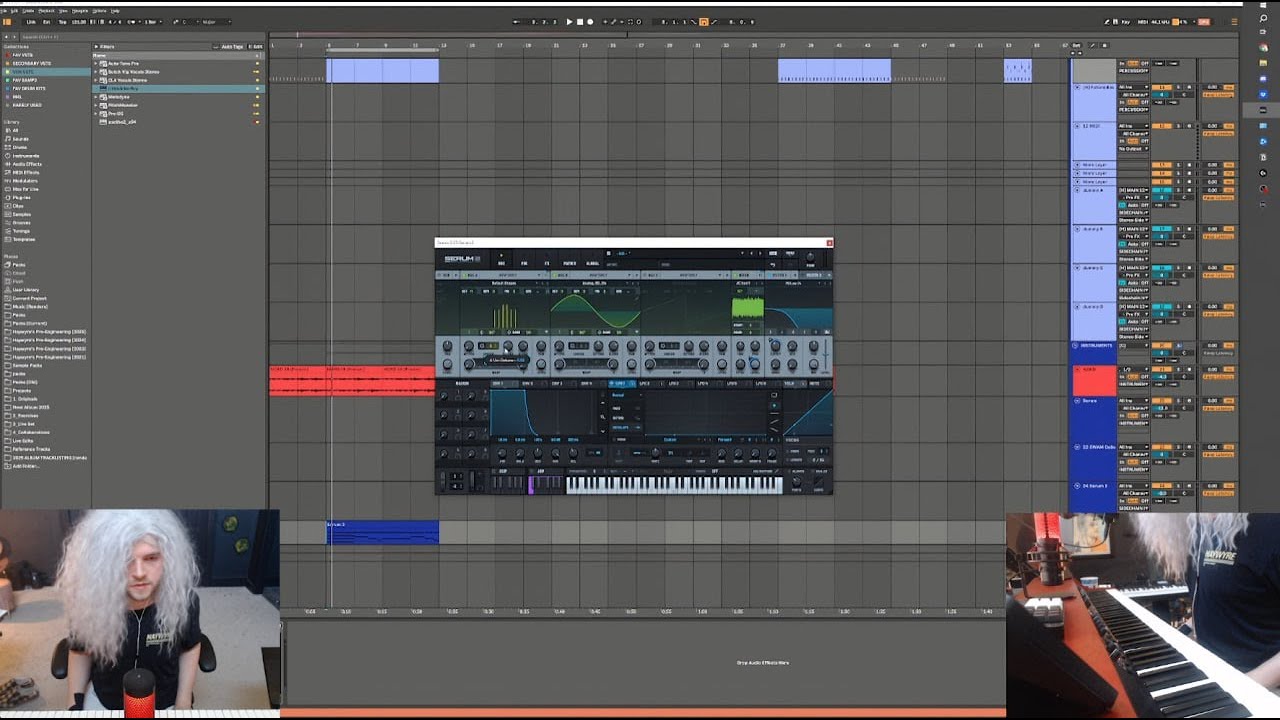Click the Serum on-screen piano keyboard
The height and width of the screenshot is (720, 1280).
pos(674,484)
